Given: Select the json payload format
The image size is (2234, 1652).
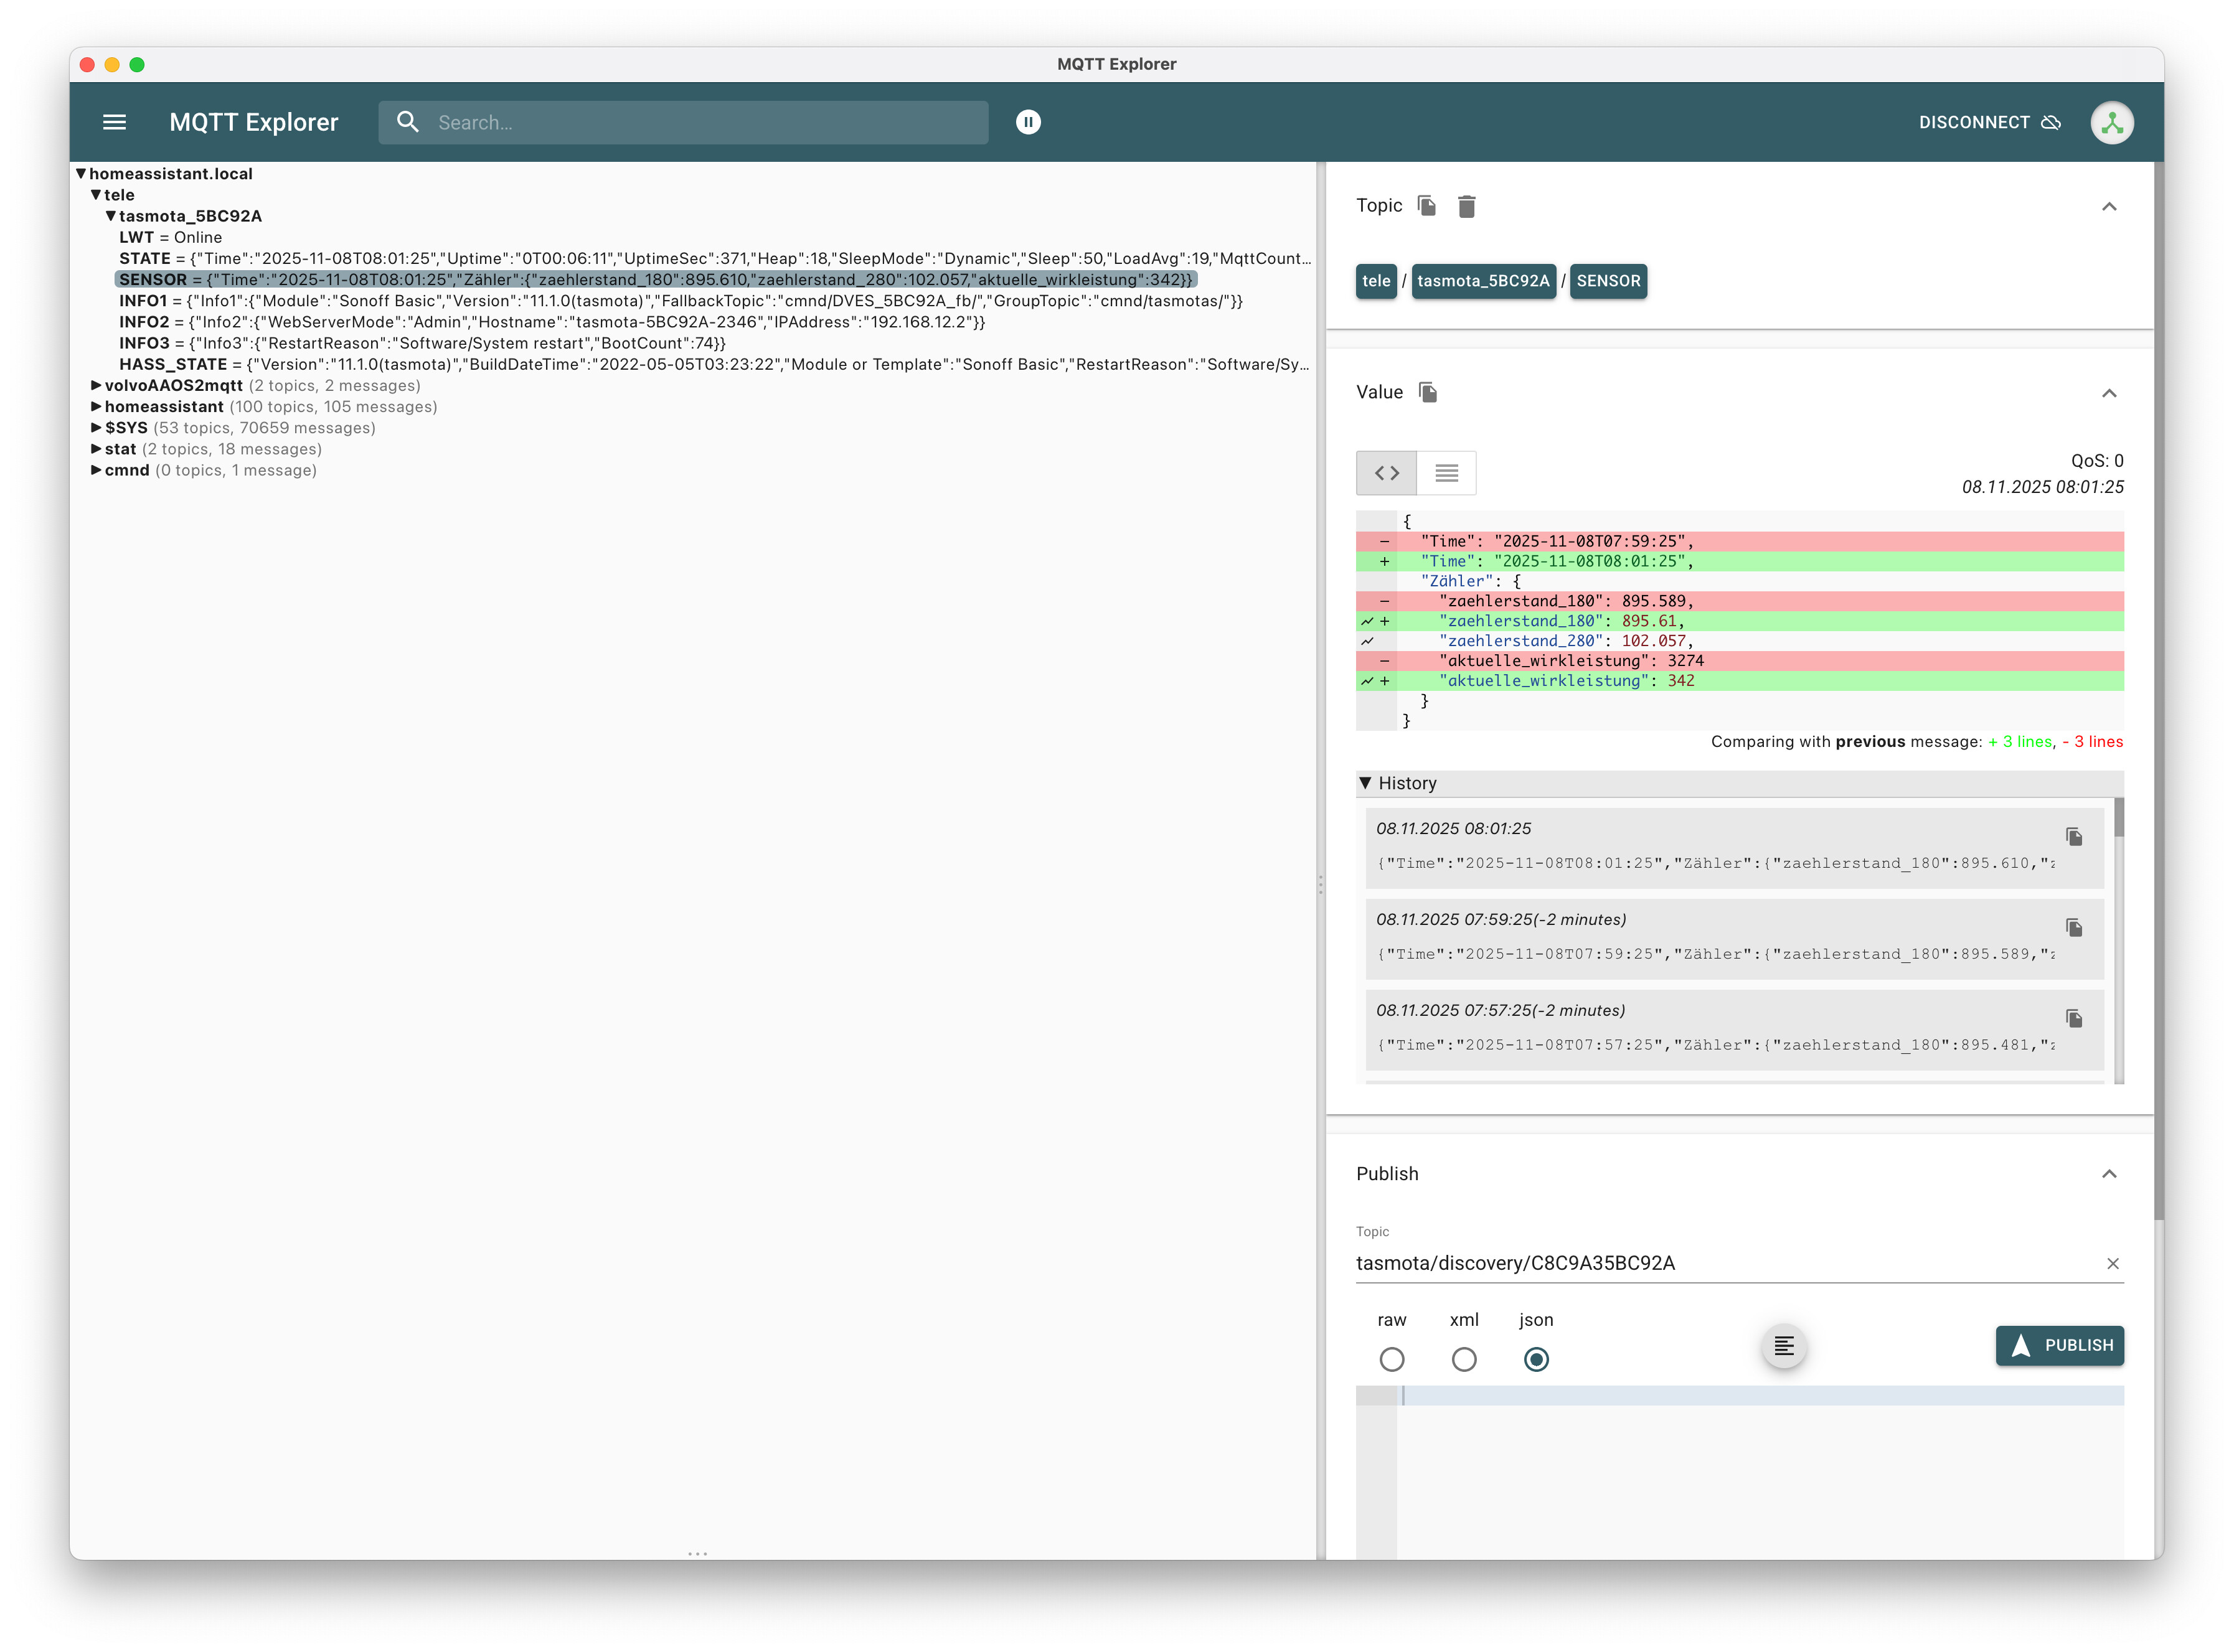Looking at the screenshot, I should [1536, 1359].
